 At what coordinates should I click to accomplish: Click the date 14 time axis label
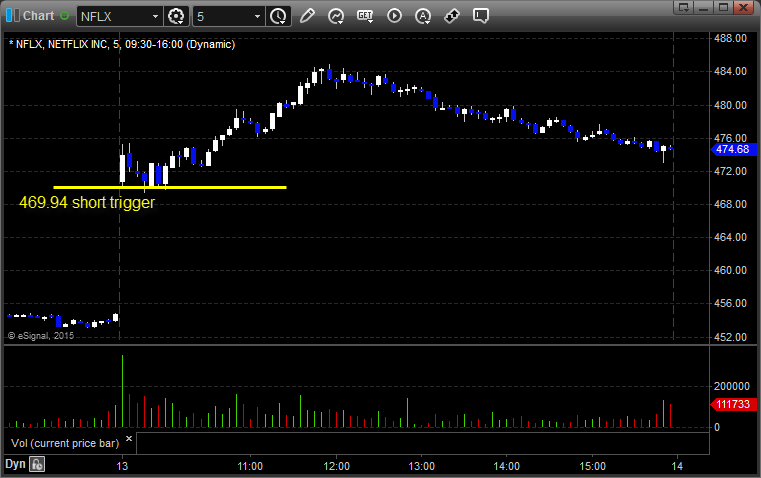coord(677,466)
